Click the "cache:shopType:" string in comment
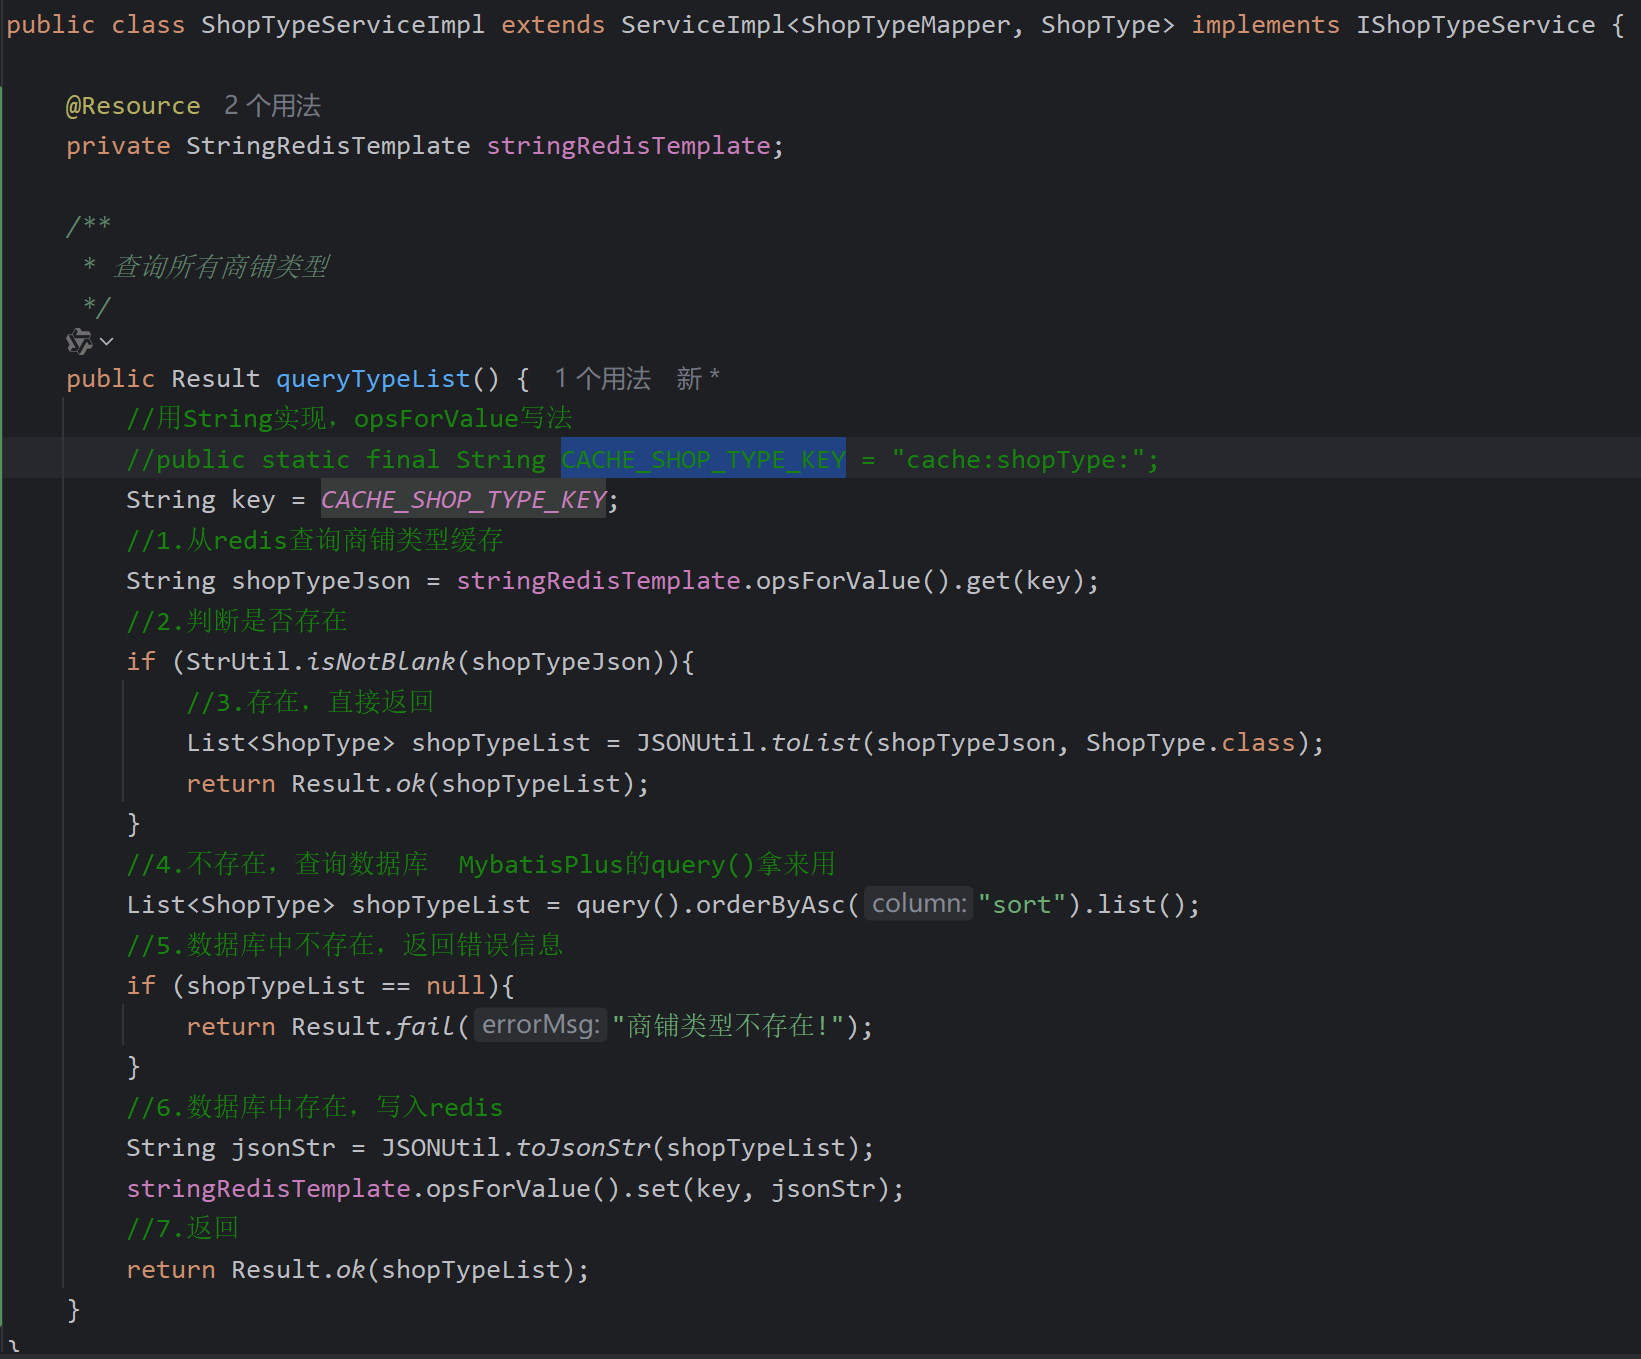 [1018, 460]
